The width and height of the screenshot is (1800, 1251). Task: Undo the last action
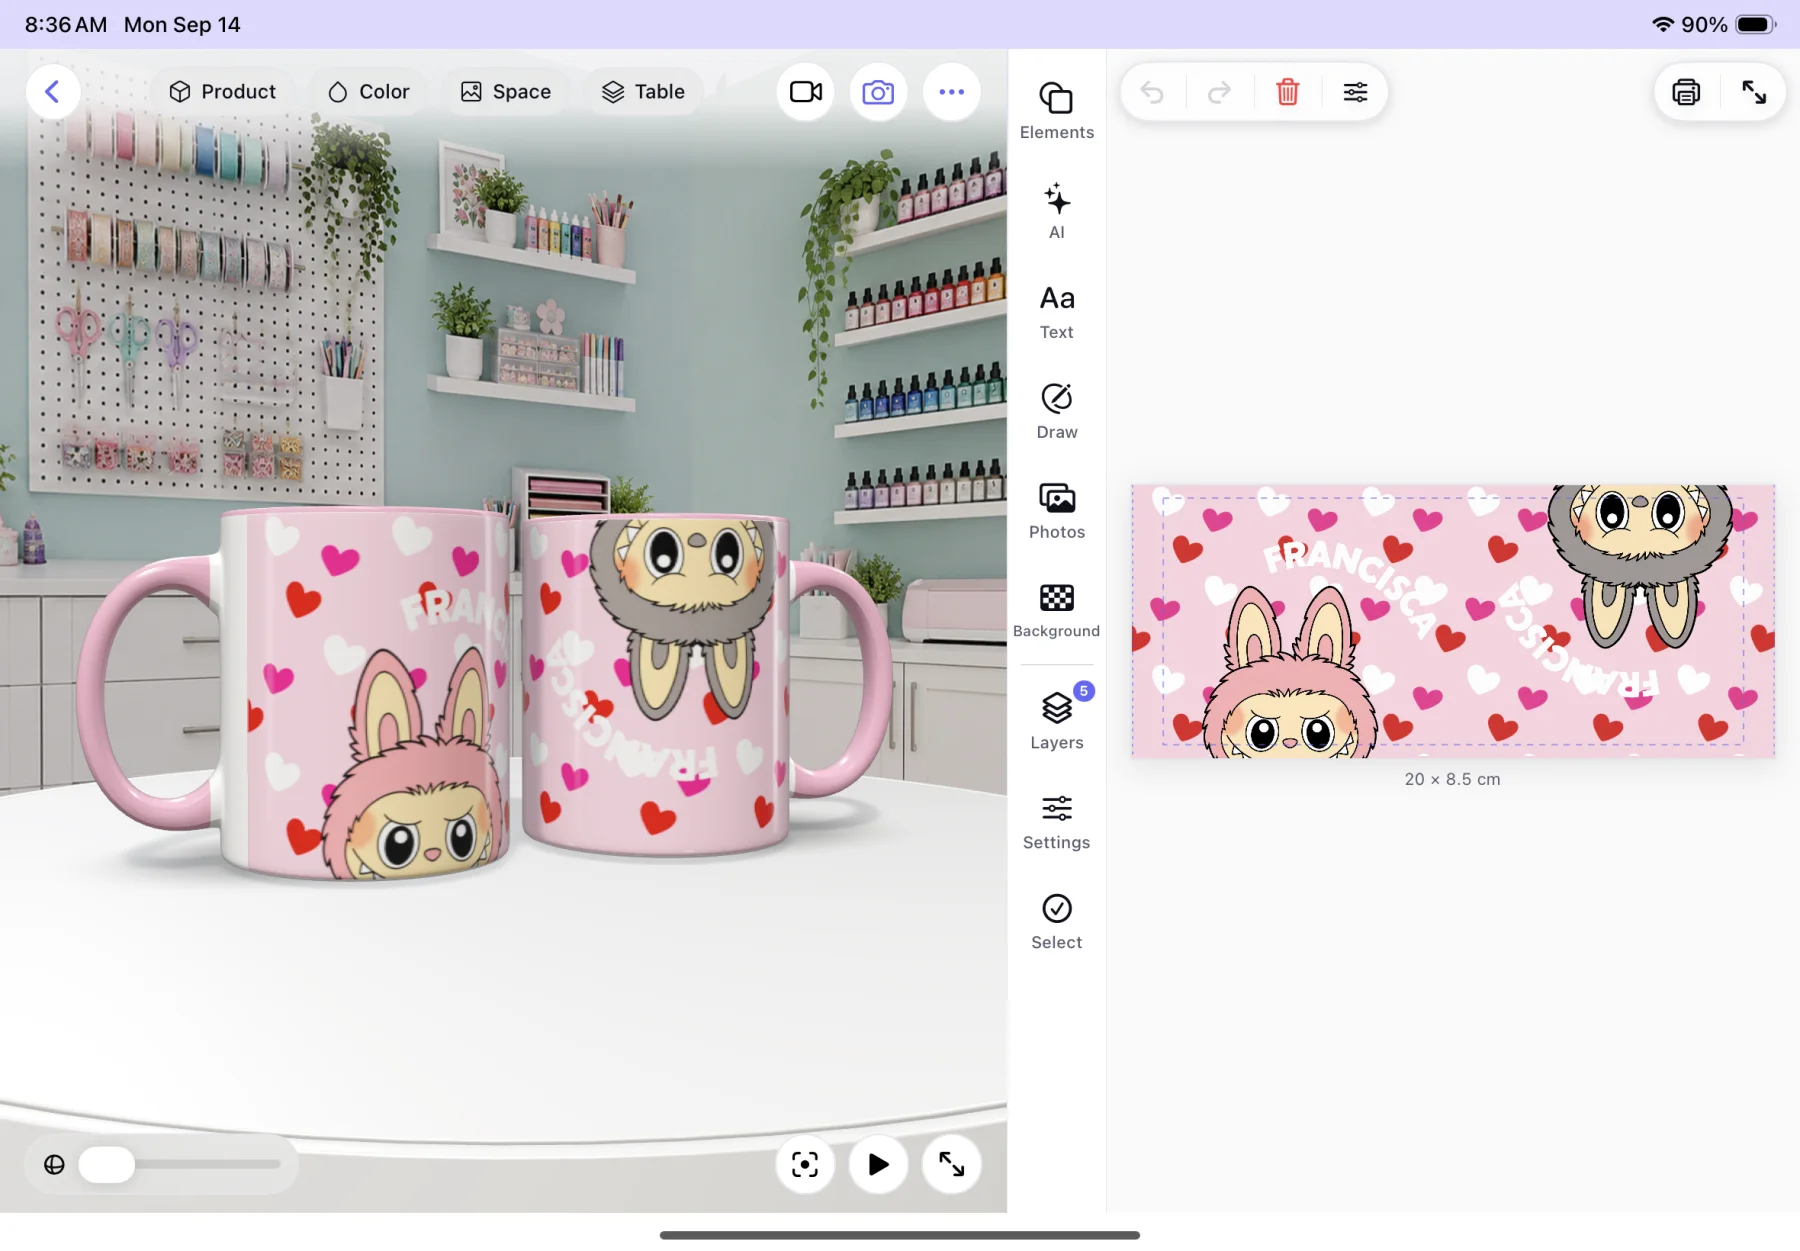1152,93
